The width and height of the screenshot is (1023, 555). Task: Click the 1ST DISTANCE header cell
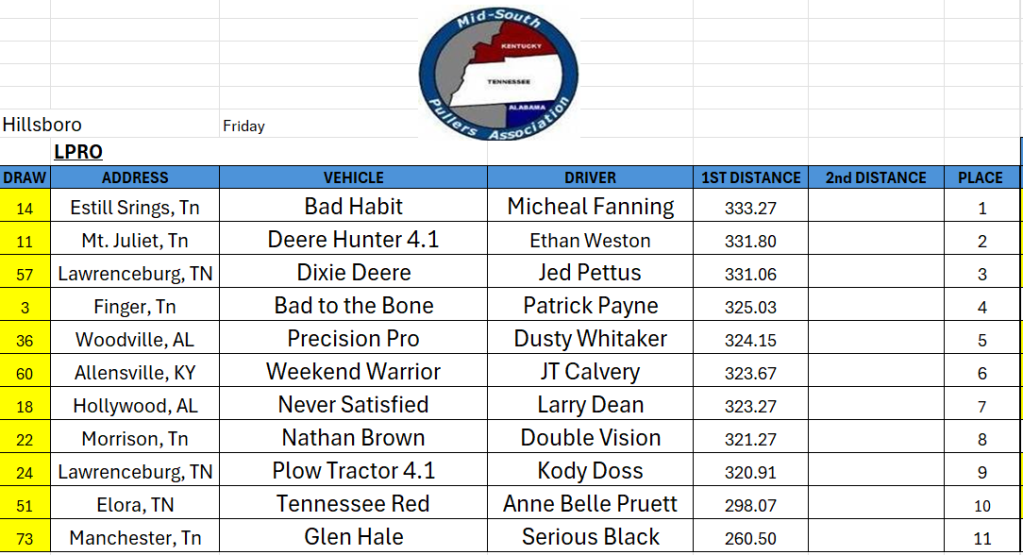[x=751, y=177]
